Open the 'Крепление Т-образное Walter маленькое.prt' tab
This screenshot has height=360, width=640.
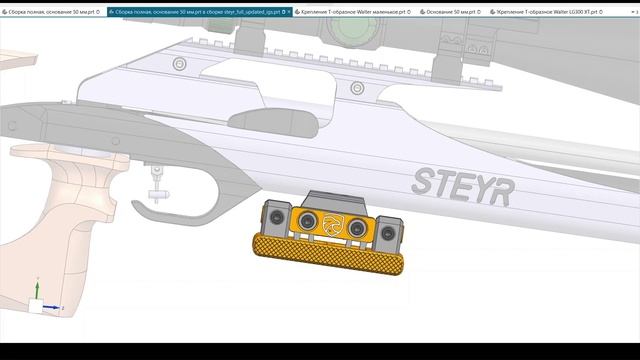[353, 12]
